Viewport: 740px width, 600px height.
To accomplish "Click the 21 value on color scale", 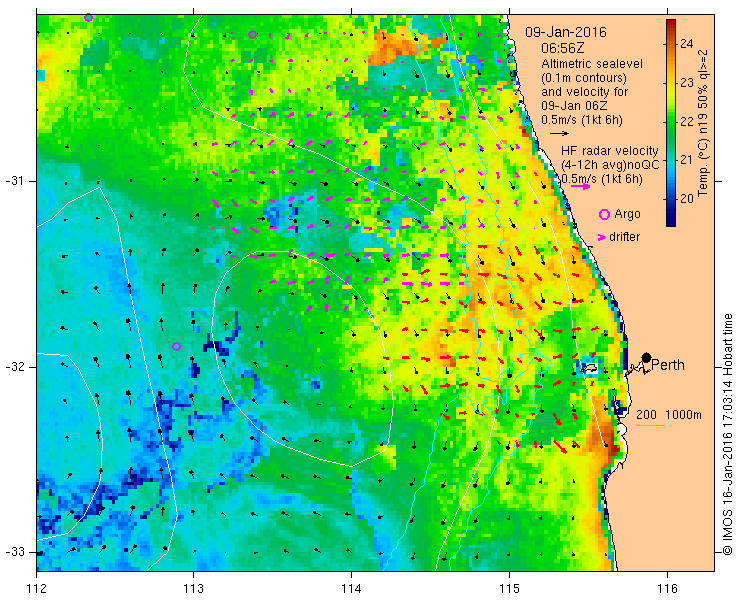I will click(x=687, y=160).
